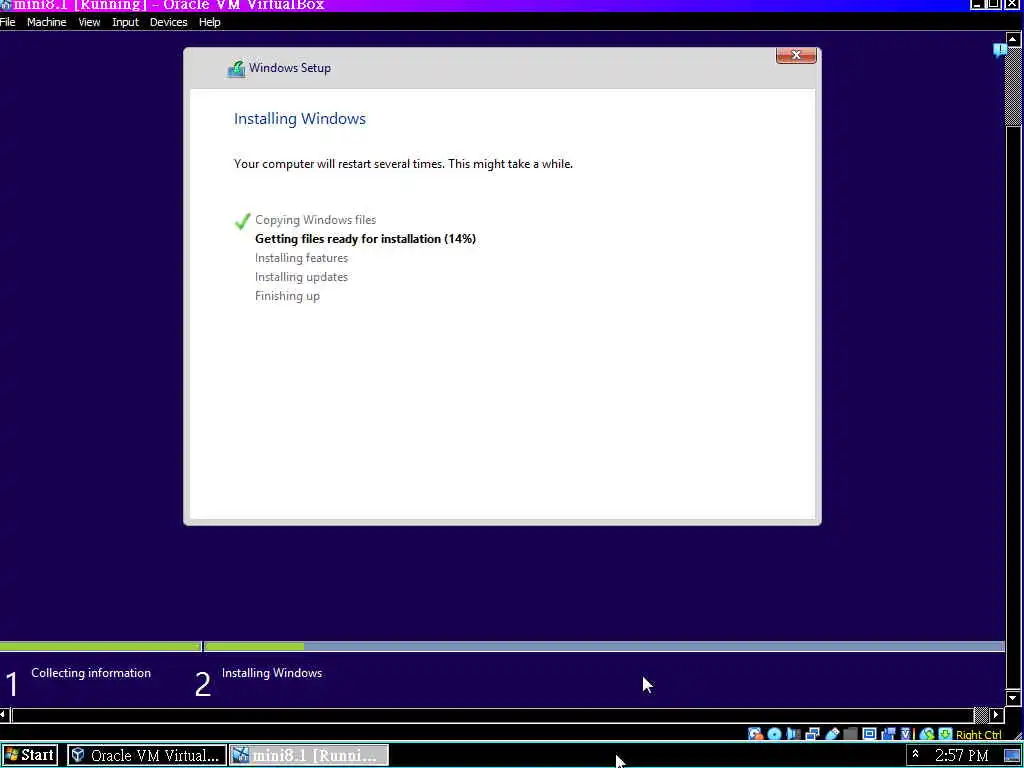Click "Getting files ready for installation (14%)"
Screen dimensions: 1024x768
[365, 239]
